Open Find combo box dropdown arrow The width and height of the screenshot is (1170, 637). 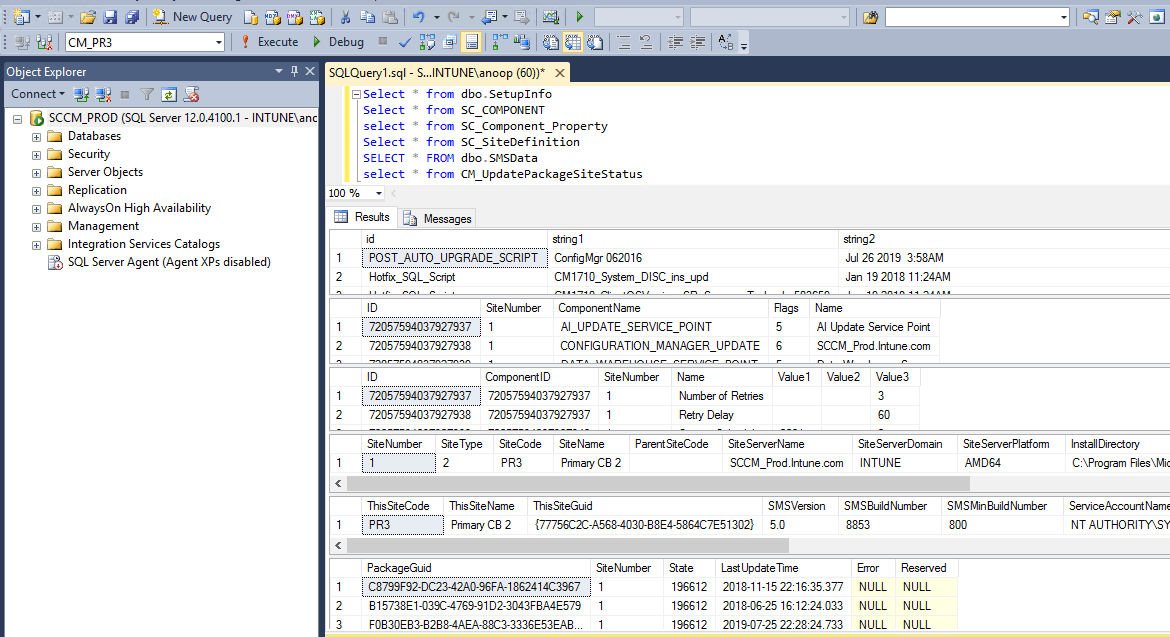click(x=1063, y=17)
